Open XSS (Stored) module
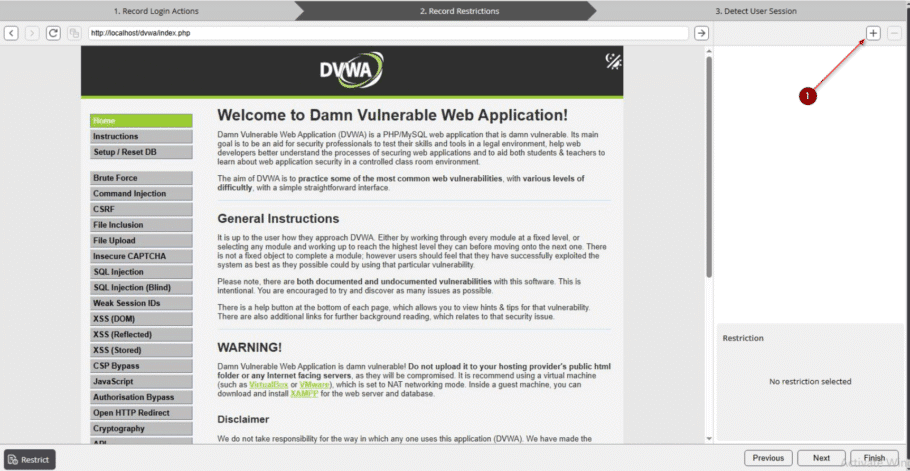Image resolution: width=910 pixels, height=471 pixels. coord(141,350)
